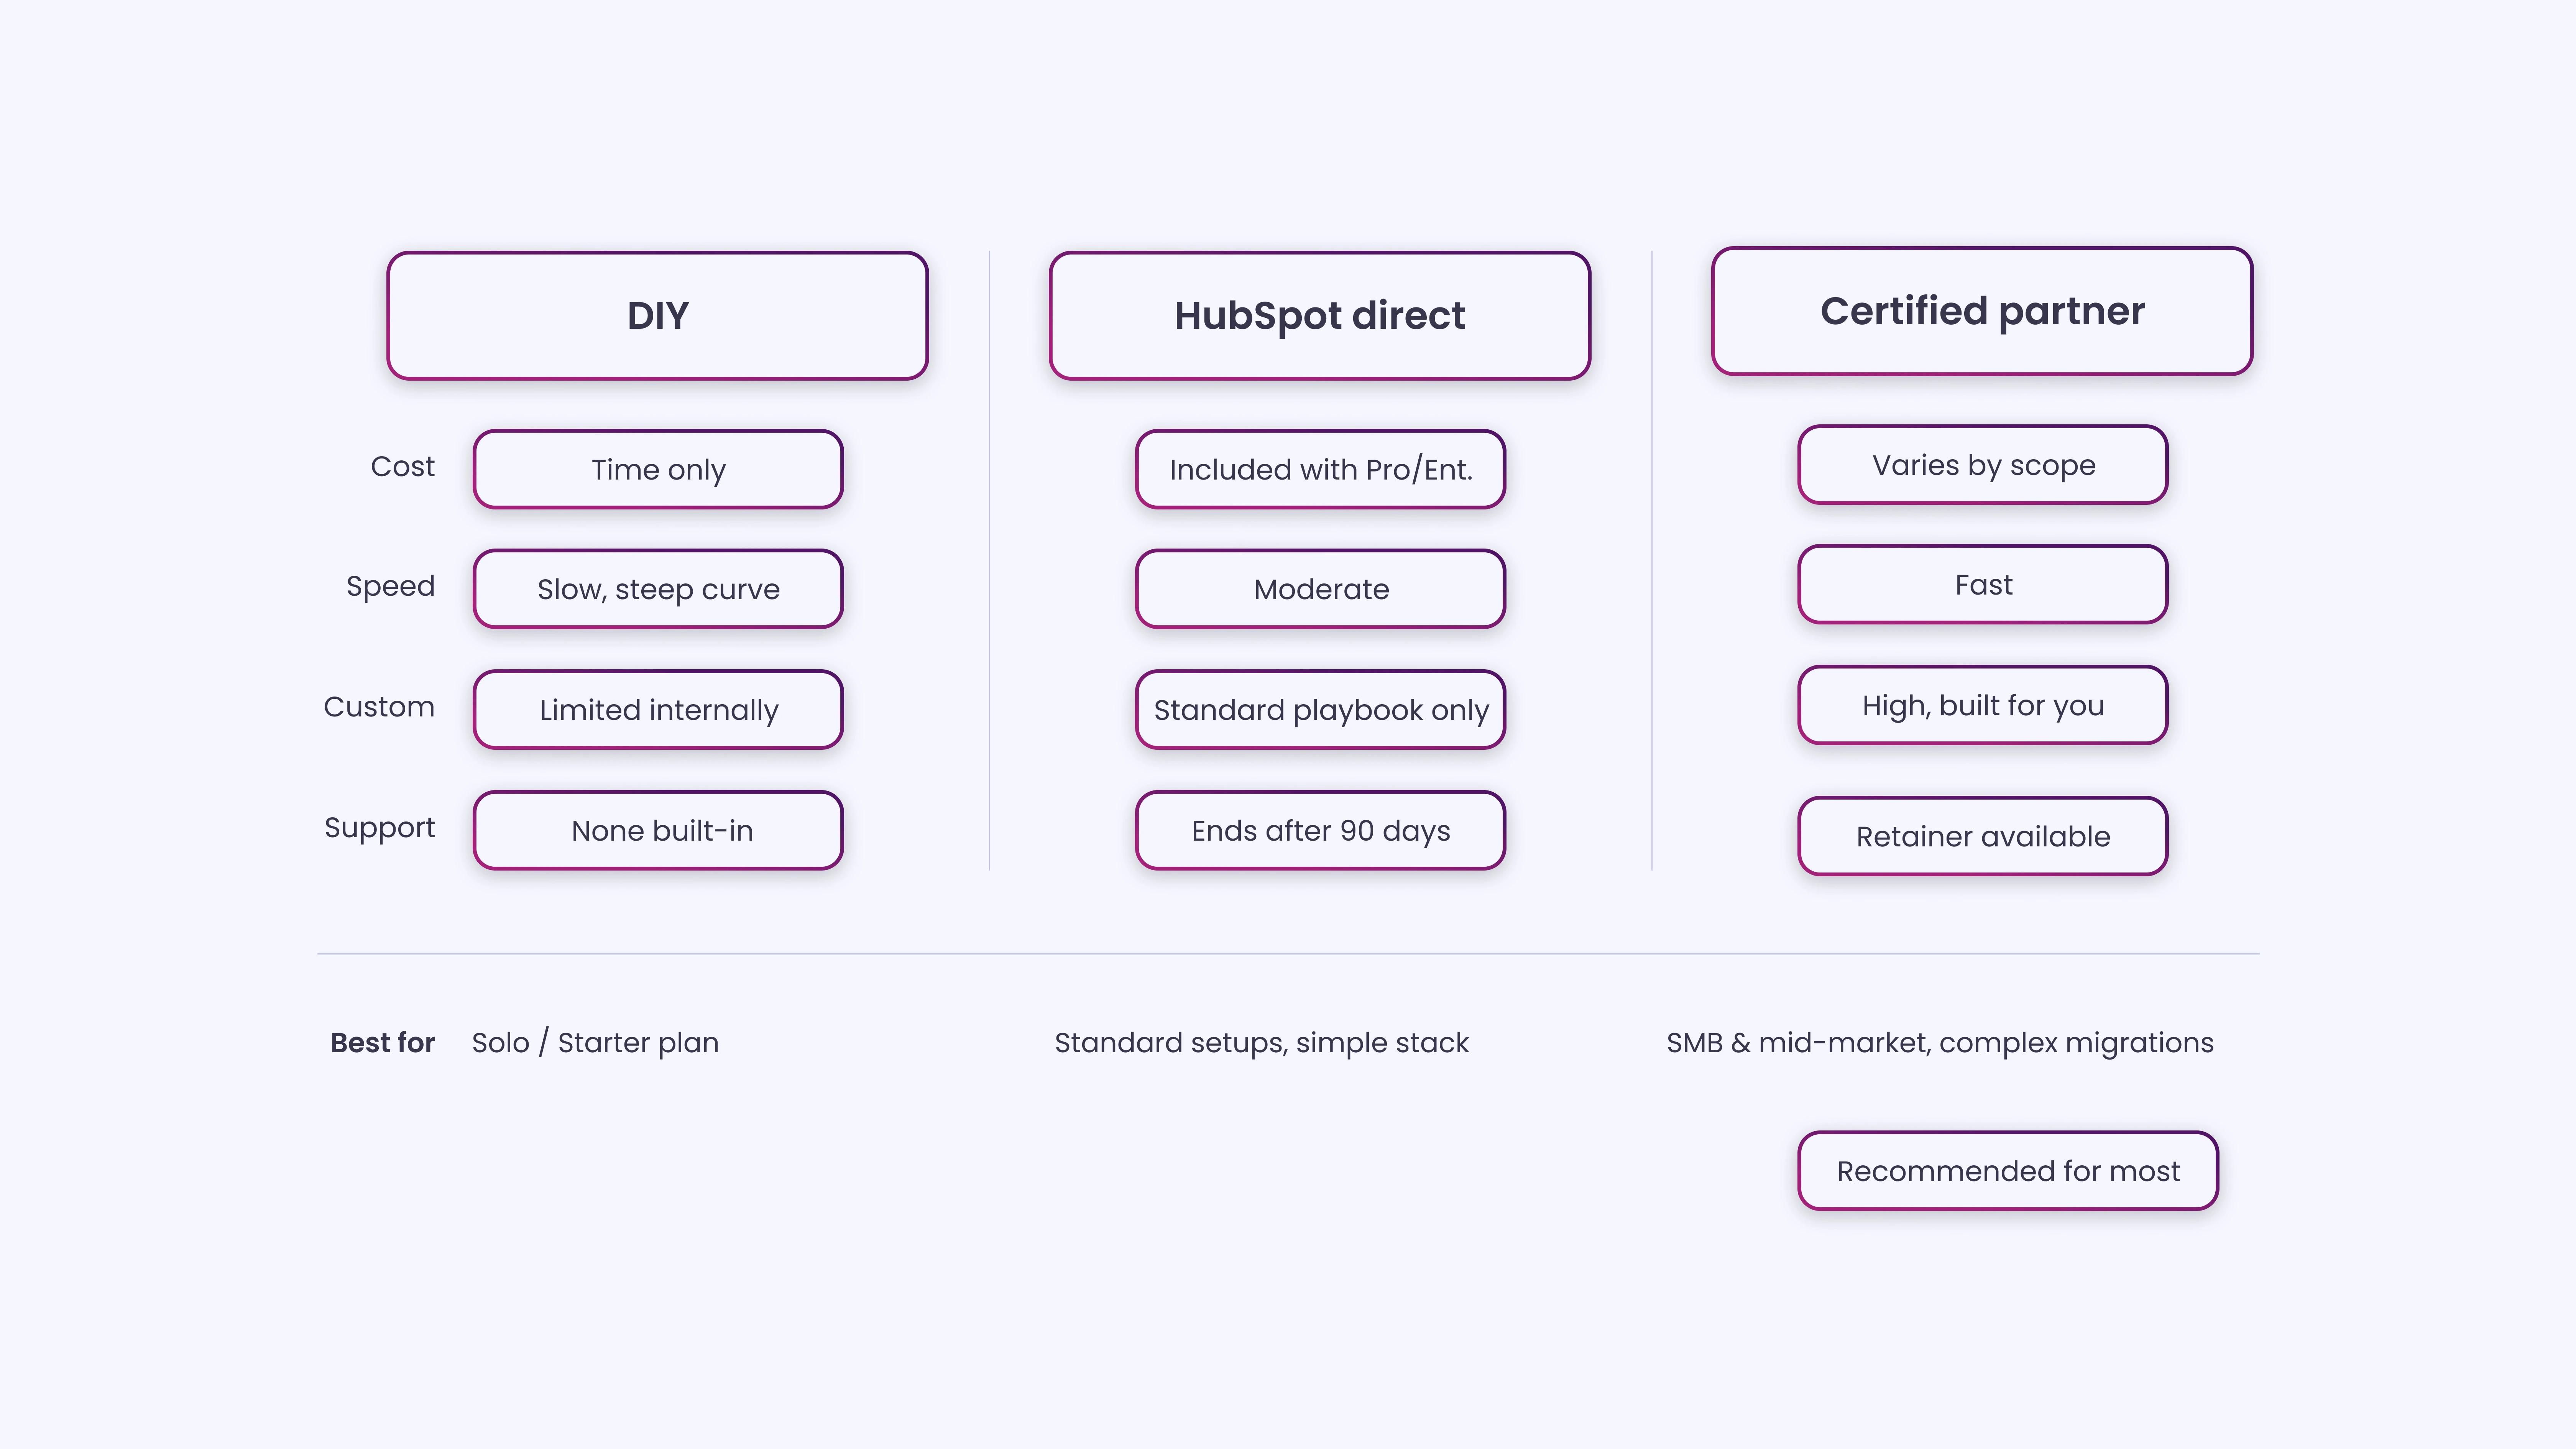Click the 'Cost' row label
Image resolution: width=2576 pixels, height=1449 pixels.
(402, 466)
